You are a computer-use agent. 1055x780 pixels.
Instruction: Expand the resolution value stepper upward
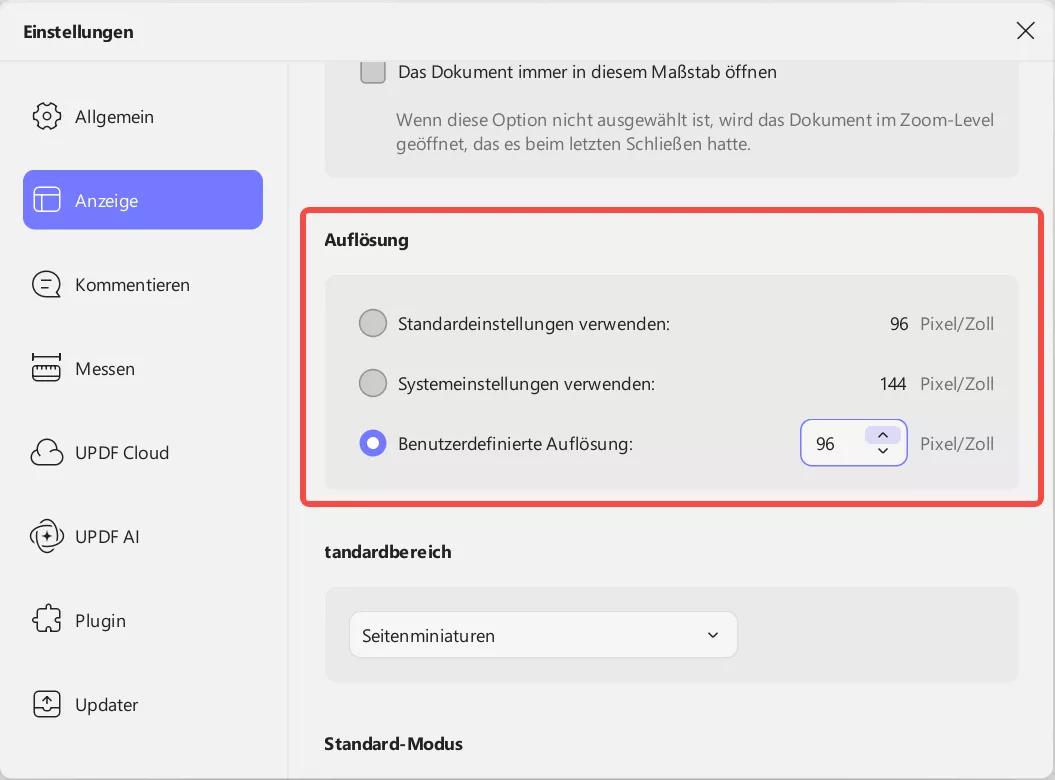pyautogui.click(x=882, y=434)
